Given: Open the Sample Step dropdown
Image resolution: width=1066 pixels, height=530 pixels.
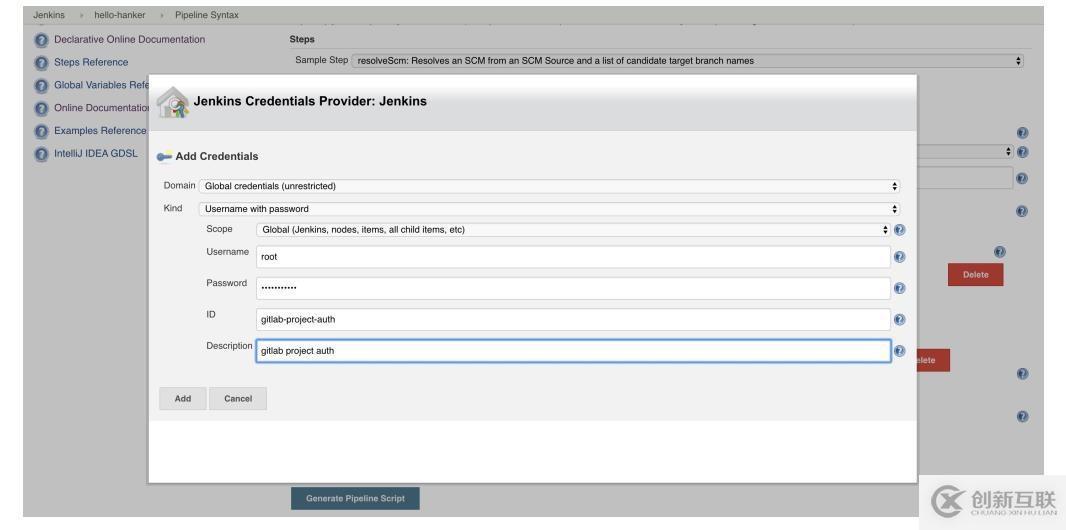Looking at the screenshot, I should (687, 60).
